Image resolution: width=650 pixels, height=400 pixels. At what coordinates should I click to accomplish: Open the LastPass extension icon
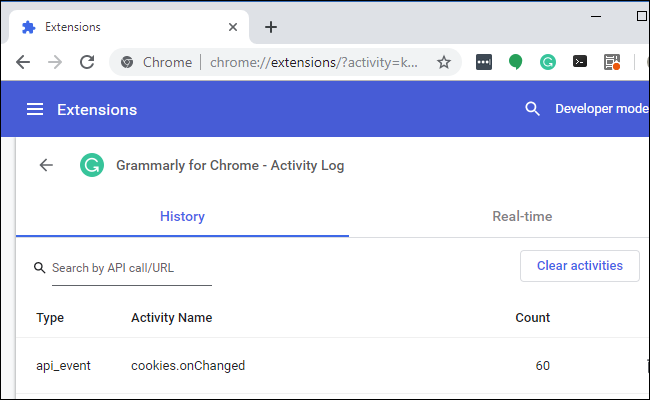point(484,62)
